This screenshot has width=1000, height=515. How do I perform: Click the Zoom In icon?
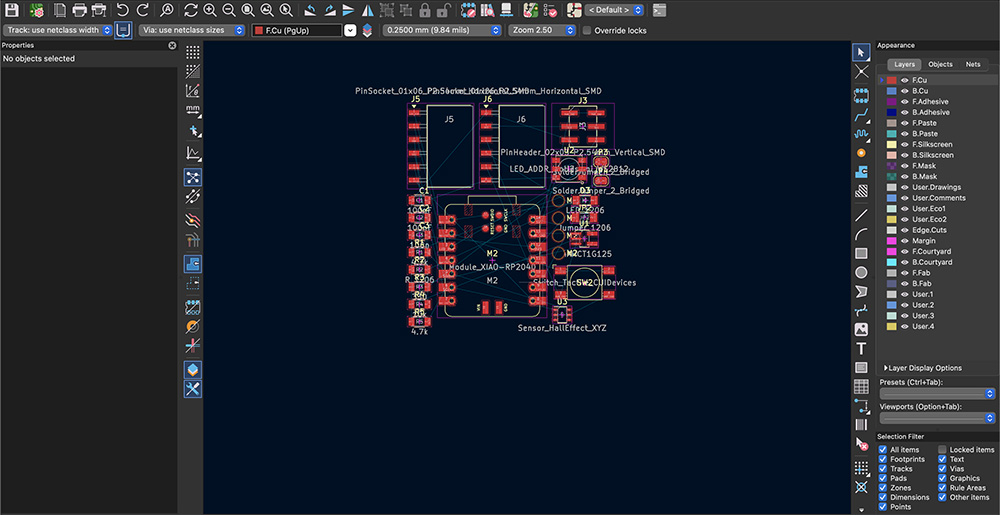[210, 10]
